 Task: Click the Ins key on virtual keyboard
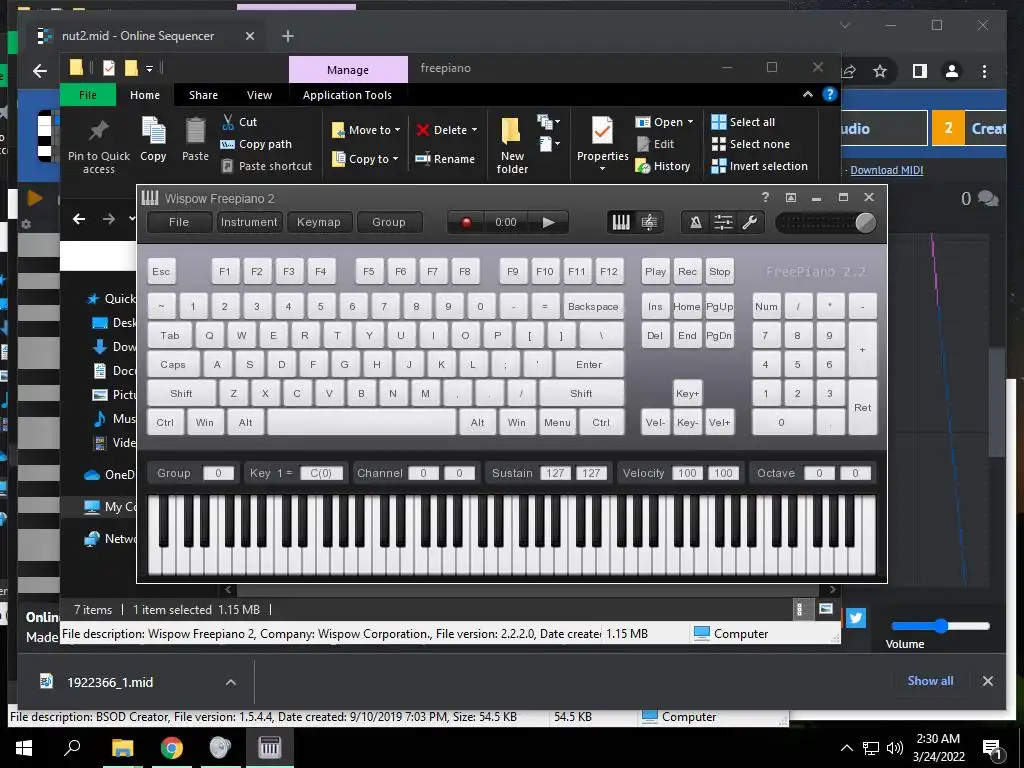tap(655, 306)
